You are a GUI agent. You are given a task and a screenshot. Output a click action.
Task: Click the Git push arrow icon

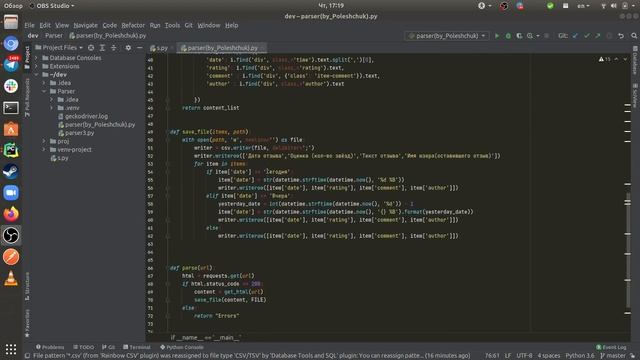point(598,36)
